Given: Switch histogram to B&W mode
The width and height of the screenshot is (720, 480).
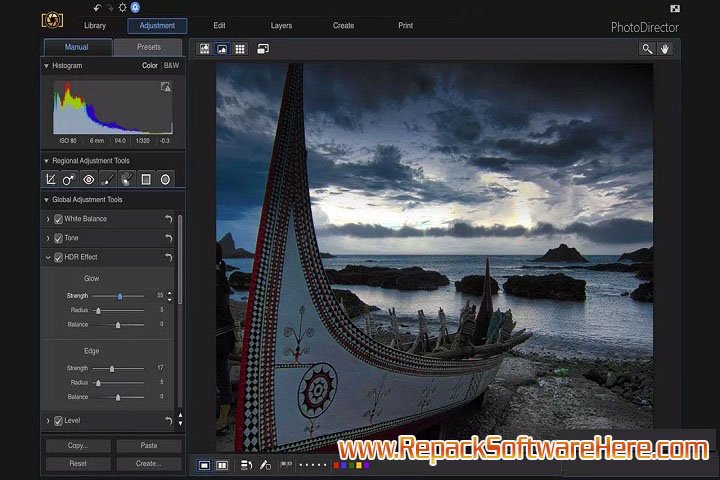Looking at the screenshot, I should click(171, 66).
